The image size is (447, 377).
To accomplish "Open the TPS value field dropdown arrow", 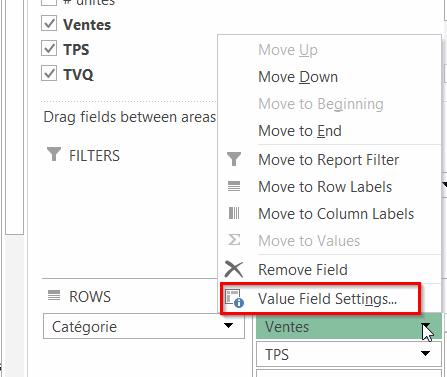I will coord(425,353).
